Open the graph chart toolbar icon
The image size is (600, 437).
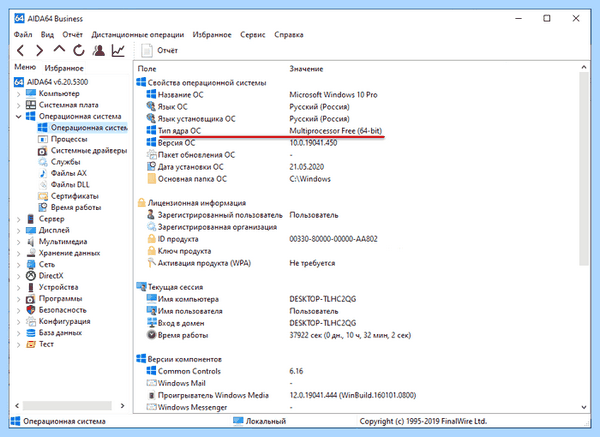pyautogui.click(x=118, y=50)
